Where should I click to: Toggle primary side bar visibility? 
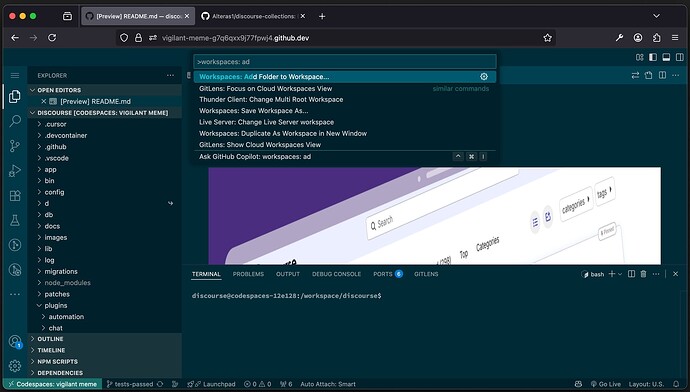click(x=653, y=57)
